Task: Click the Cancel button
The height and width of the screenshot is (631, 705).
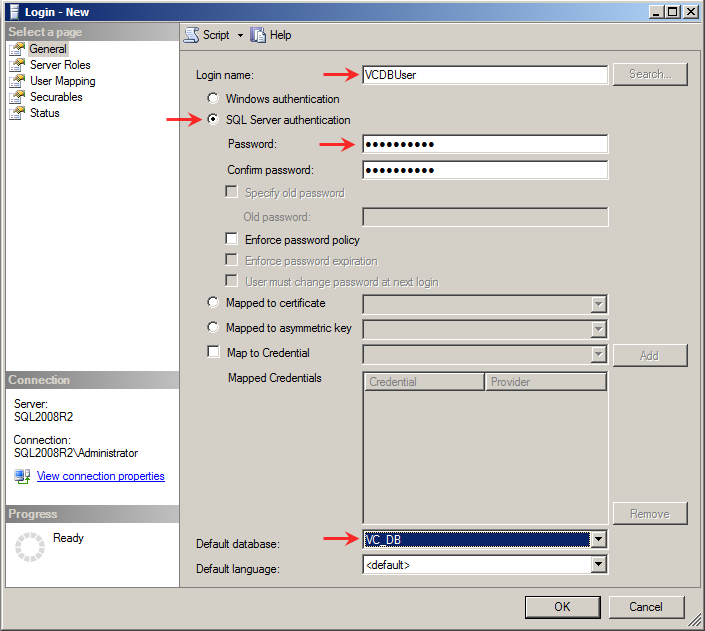Action: [646, 606]
